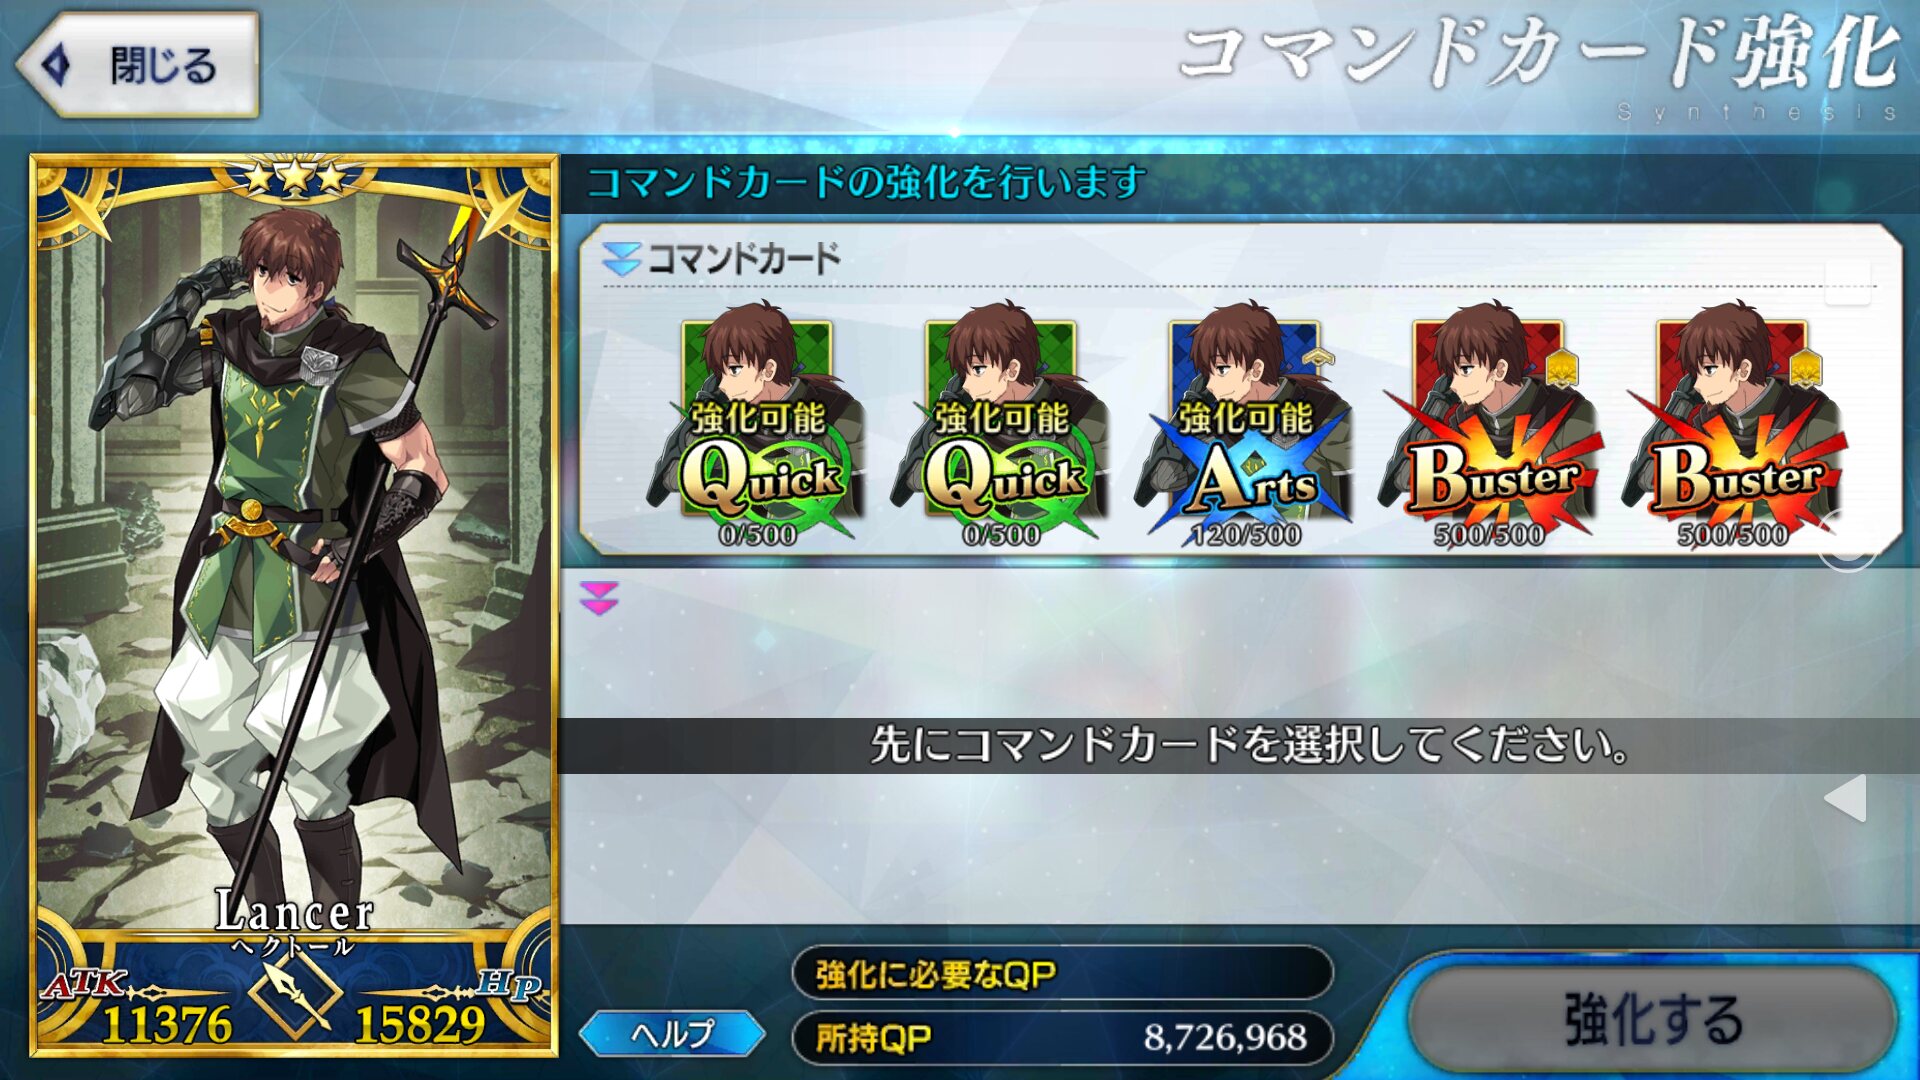Open the ヘルプ help button
The height and width of the screenshot is (1080, 1920).
tap(672, 1034)
